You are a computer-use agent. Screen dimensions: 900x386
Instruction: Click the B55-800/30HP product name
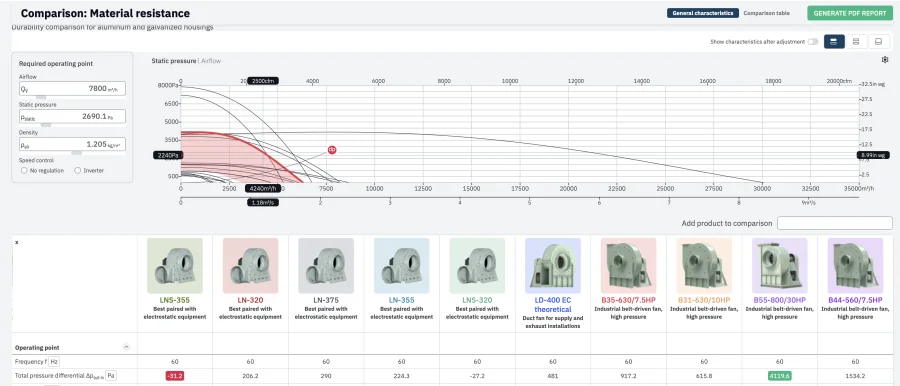(779, 300)
